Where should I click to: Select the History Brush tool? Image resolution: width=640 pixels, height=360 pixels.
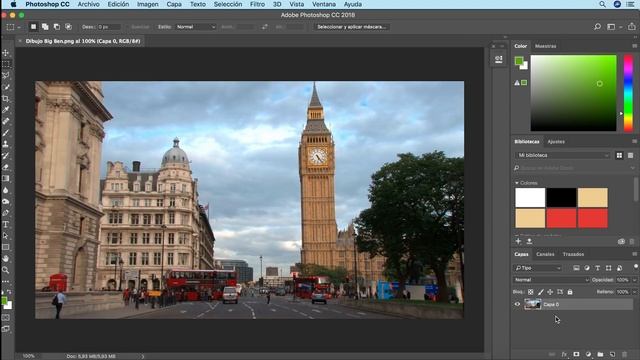[x=6, y=156]
